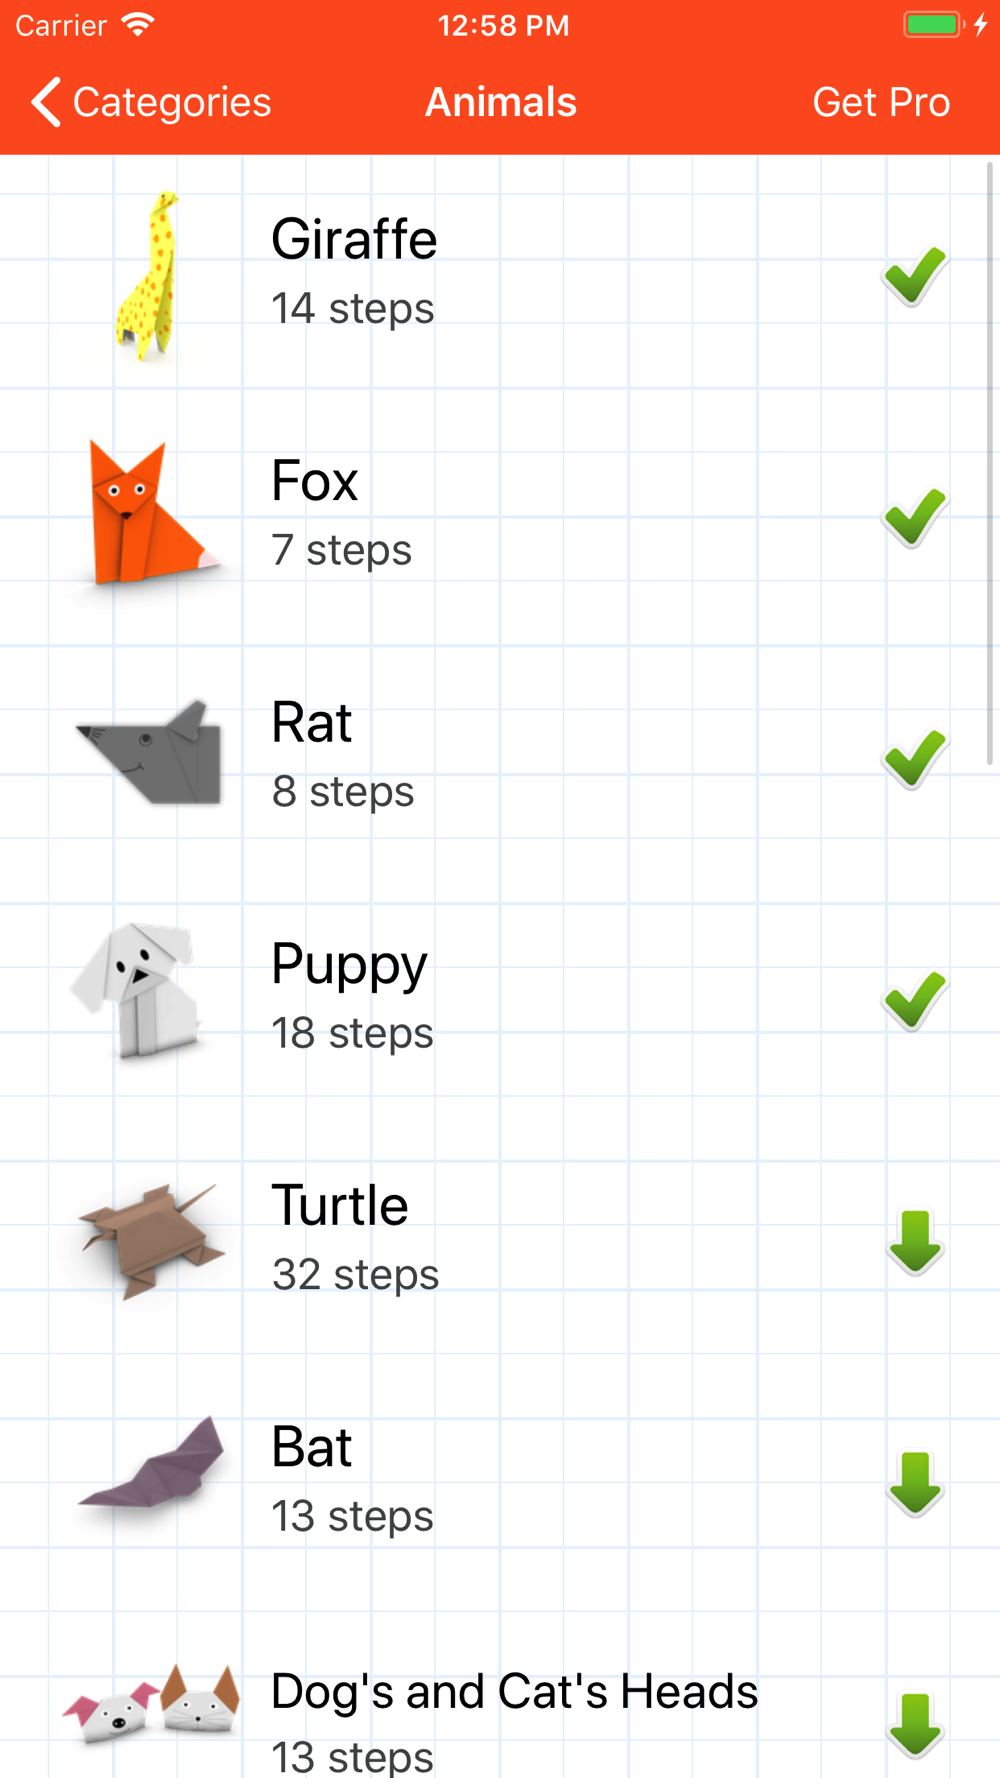Download the Bat model with green arrow

915,1484
